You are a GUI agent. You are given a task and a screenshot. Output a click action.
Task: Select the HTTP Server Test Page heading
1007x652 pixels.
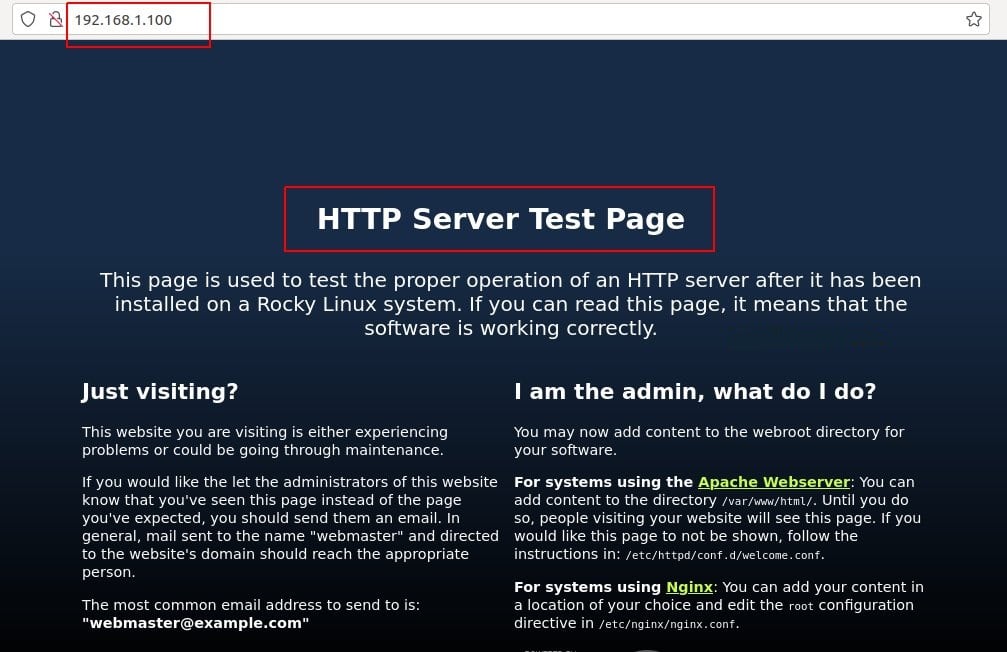click(500, 219)
